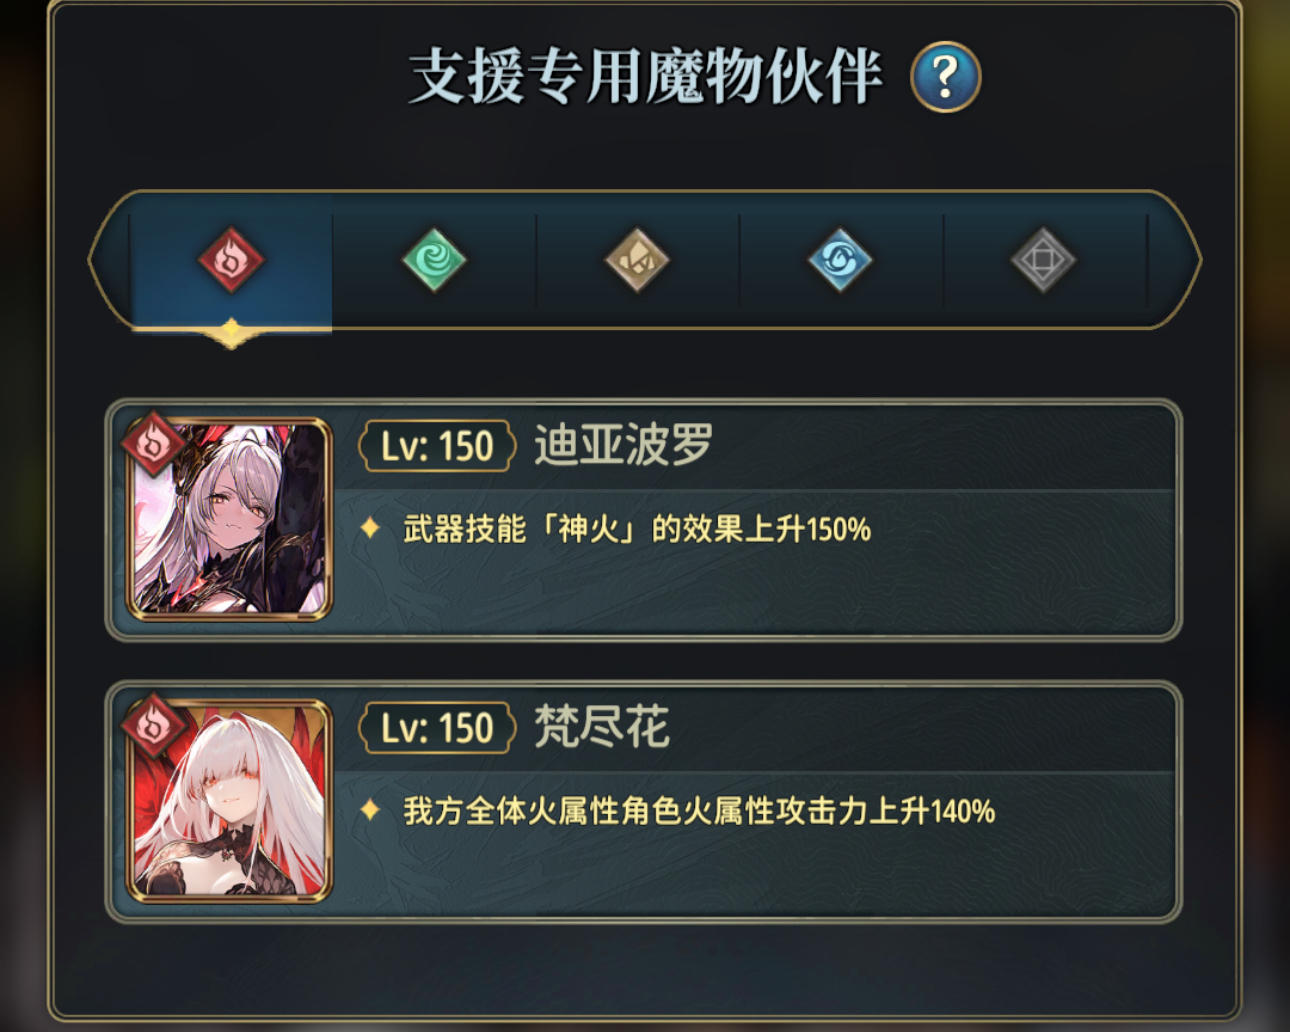The image size is (1290, 1032).
Task: Click gold selection marker under fire tab
Action: [231, 333]
